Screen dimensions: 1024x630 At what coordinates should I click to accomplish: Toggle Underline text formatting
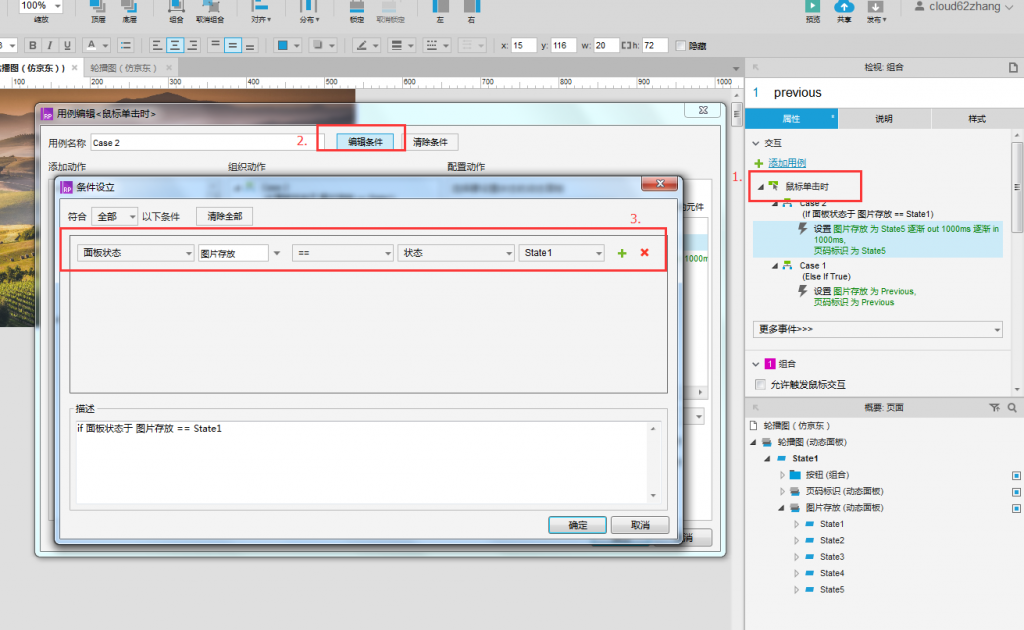point(67,45)
